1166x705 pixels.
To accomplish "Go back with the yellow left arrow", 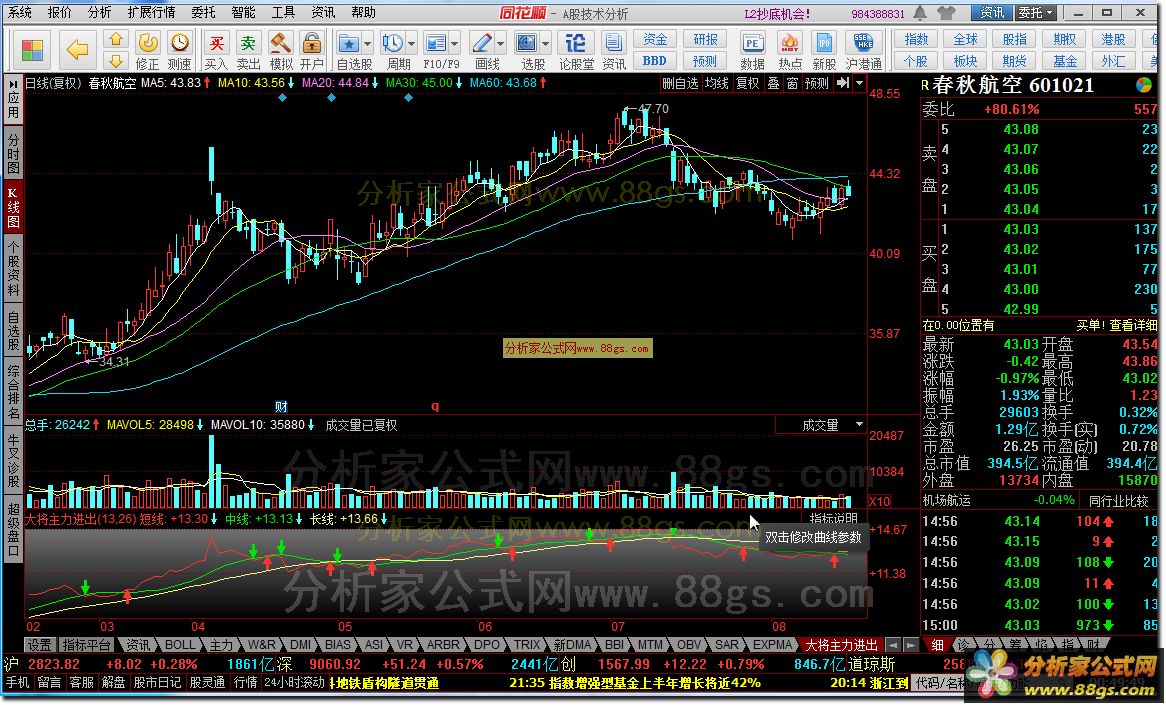I will (x=77, y=50).
